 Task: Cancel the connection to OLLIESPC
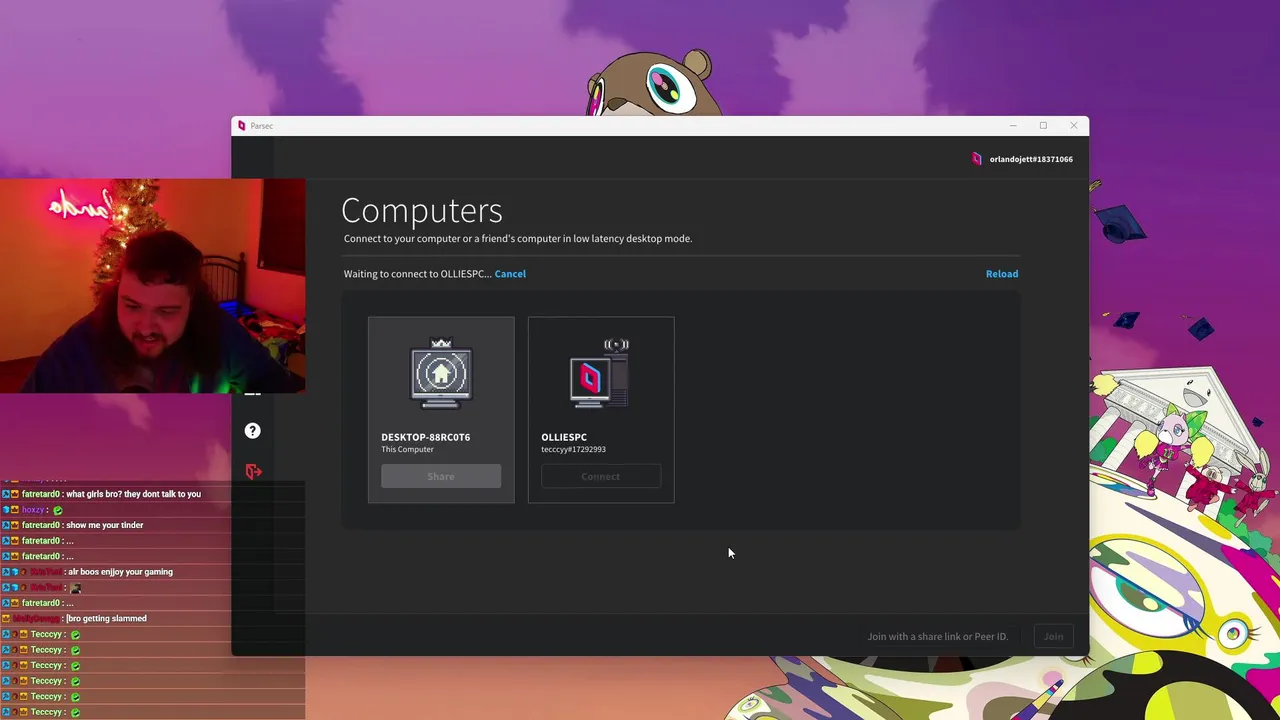(510, 274)
